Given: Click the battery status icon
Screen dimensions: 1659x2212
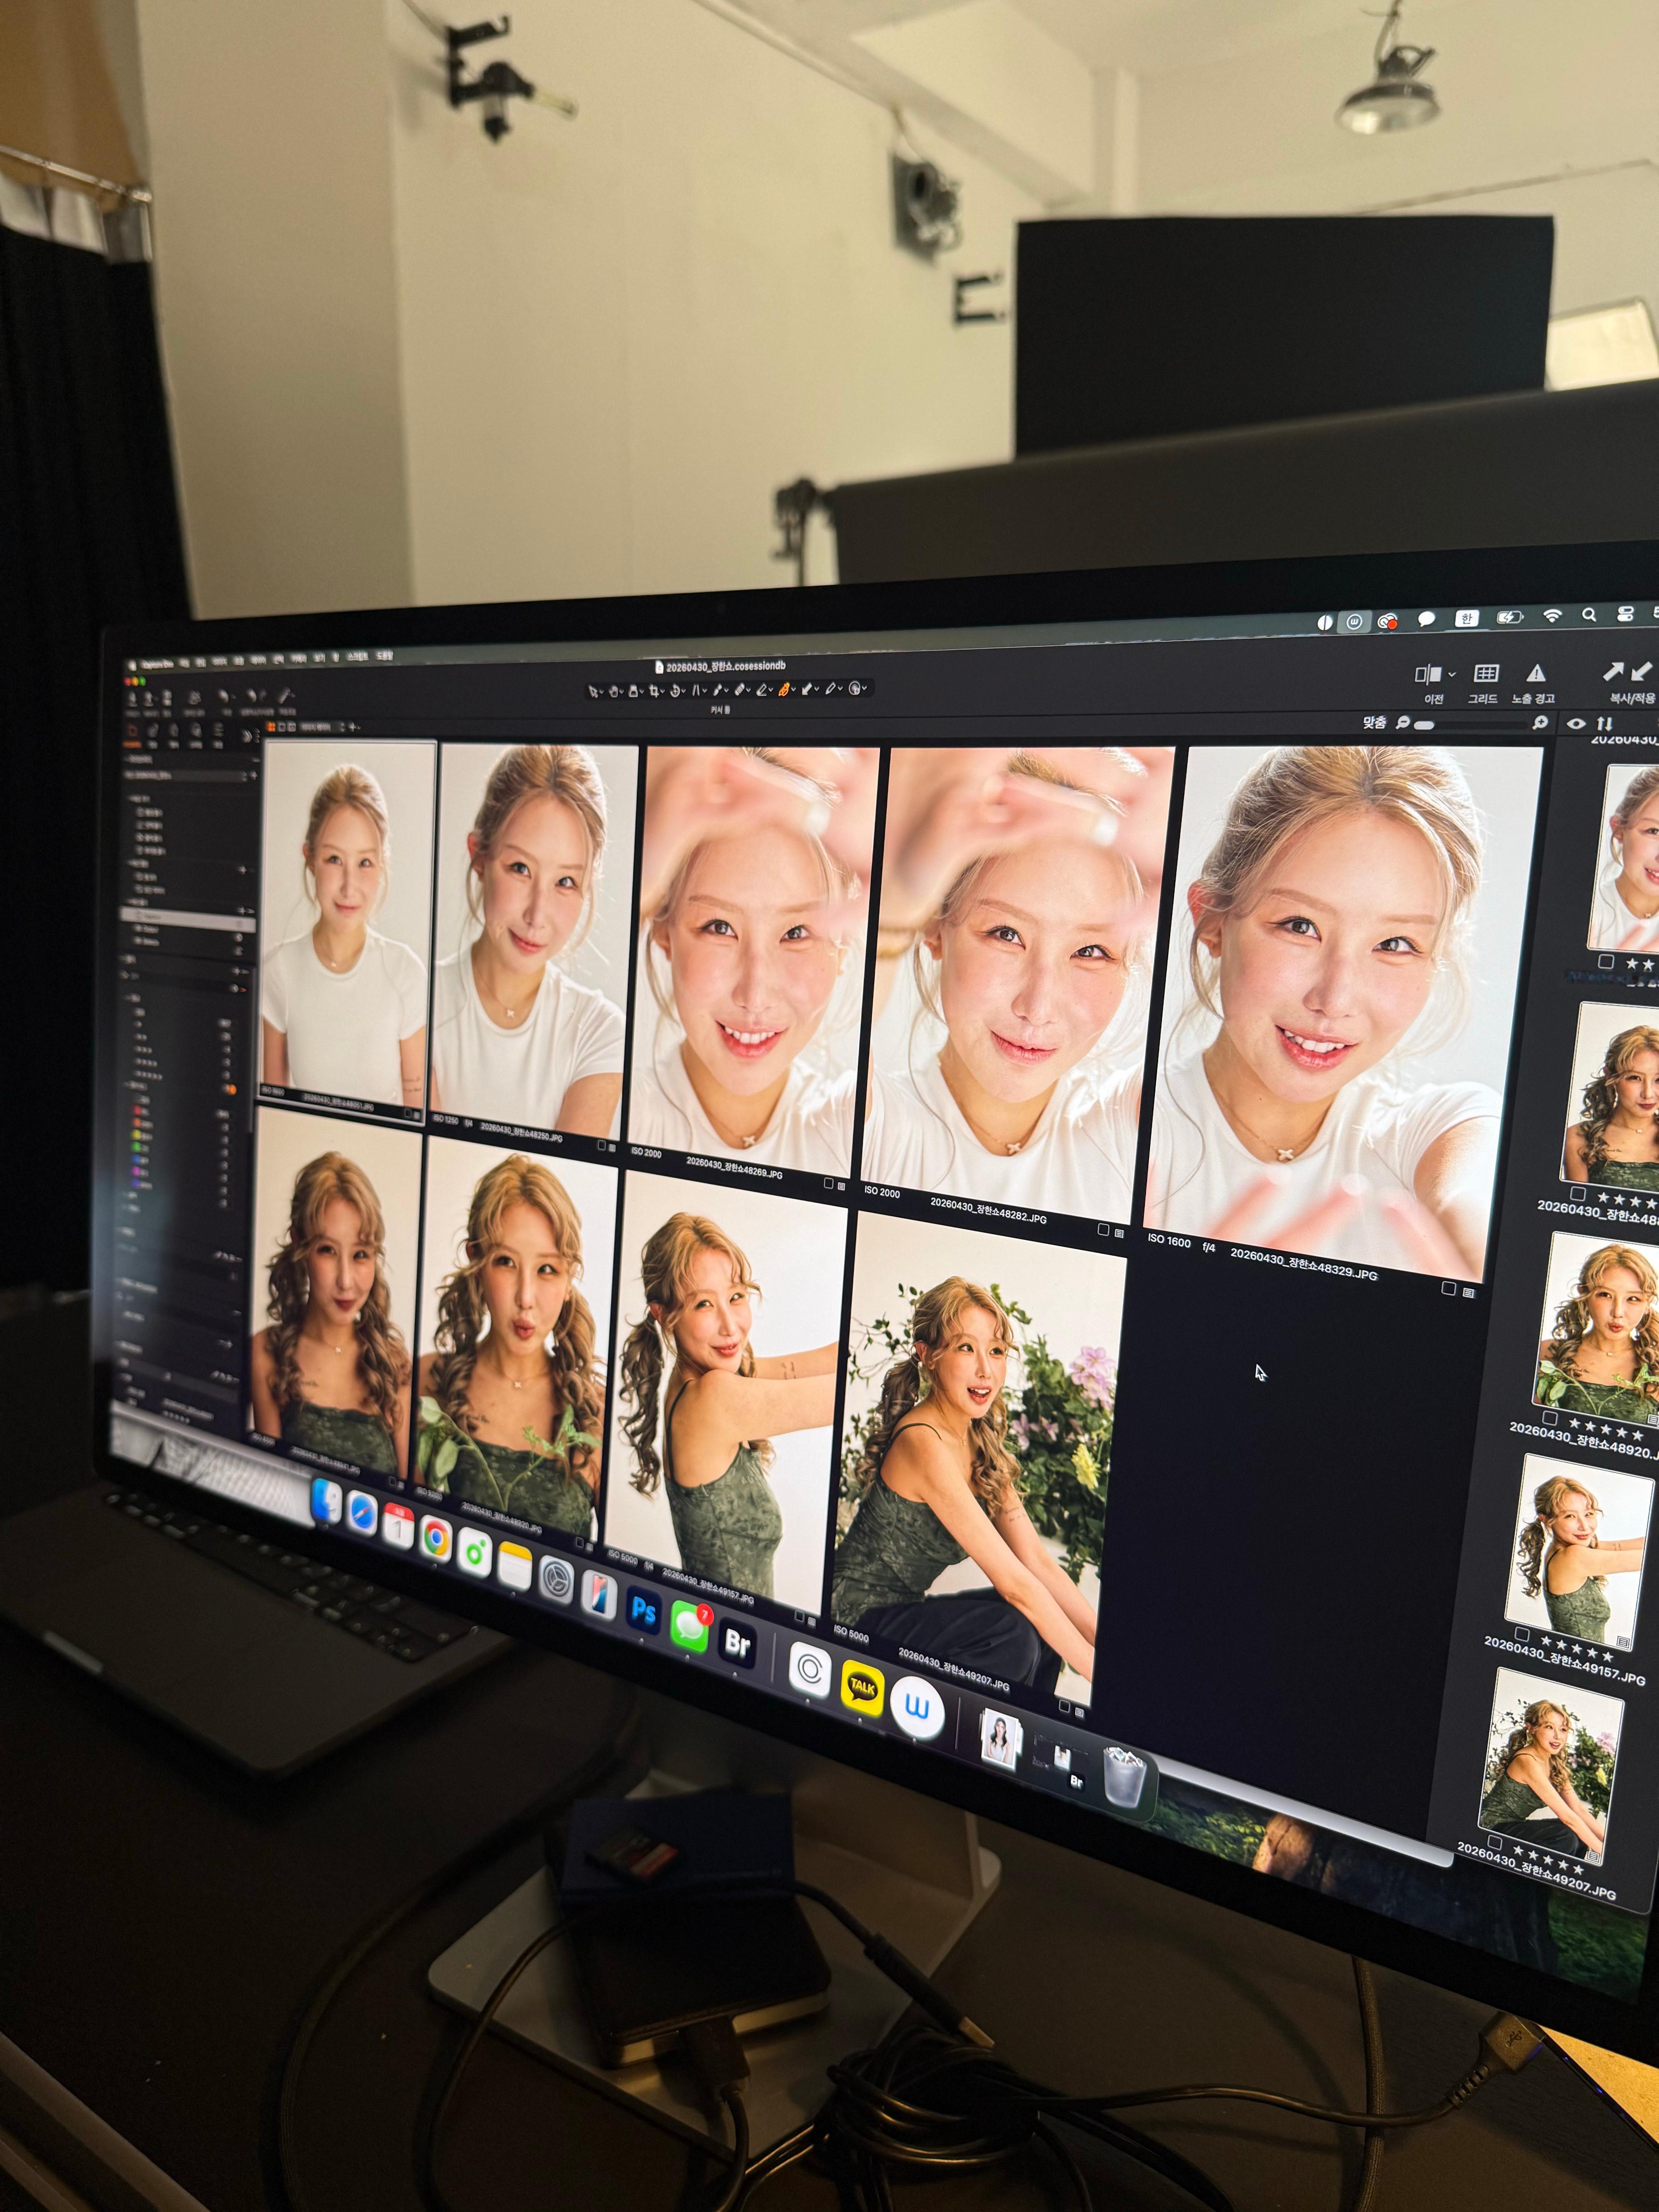Looking at the screenshot, I should (1509, 617).
